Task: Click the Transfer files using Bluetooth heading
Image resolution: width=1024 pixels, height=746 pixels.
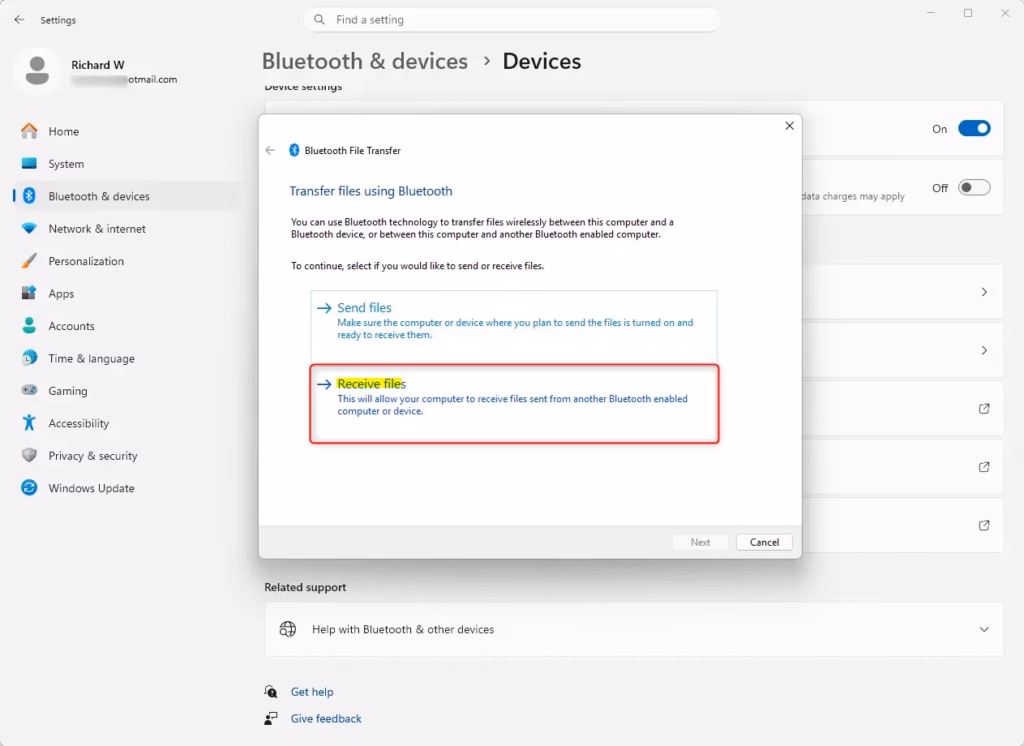Action: (x=370, y=191)
